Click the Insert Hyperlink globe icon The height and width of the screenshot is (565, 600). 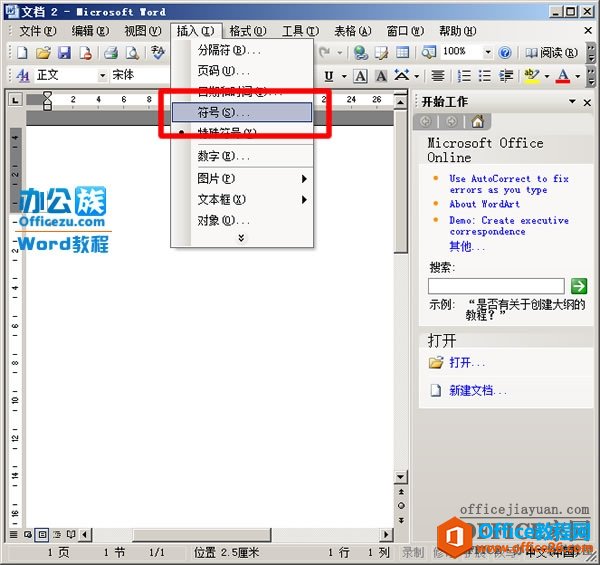click(x=360, y=52)
